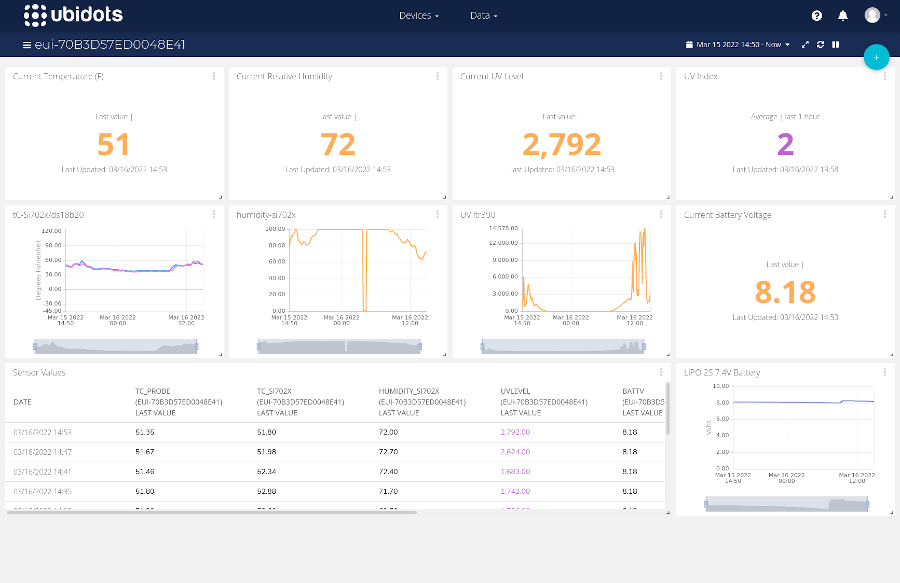This screenshot has width=900, height=583.
Task: Click the calendar icon in date range picker
Action: coord(689,45)
